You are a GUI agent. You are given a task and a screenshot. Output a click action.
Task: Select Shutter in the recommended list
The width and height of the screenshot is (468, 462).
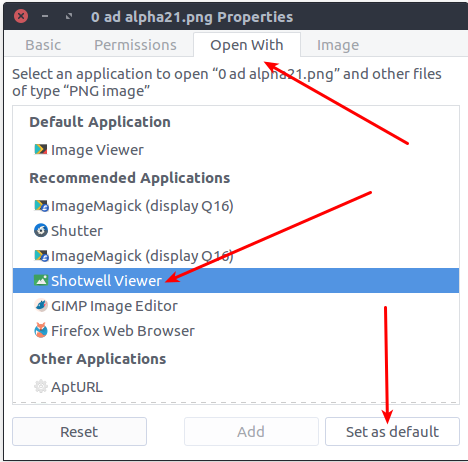point(236,230)
